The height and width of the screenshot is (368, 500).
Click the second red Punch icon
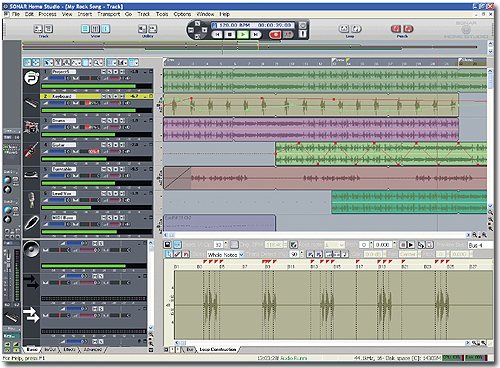[408, 29]
